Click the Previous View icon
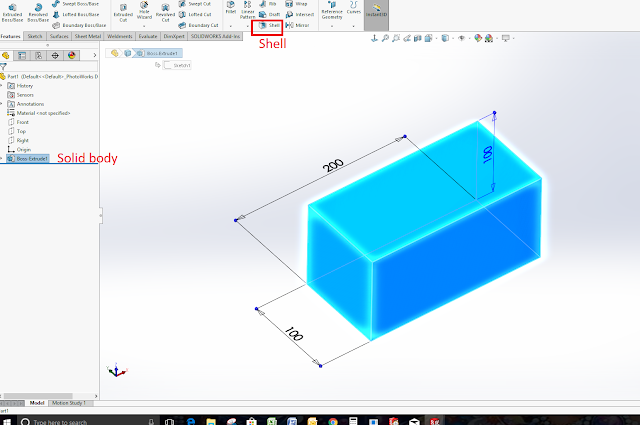The width and height of the screenshot is (640, 425). click(x=407, y=38)
